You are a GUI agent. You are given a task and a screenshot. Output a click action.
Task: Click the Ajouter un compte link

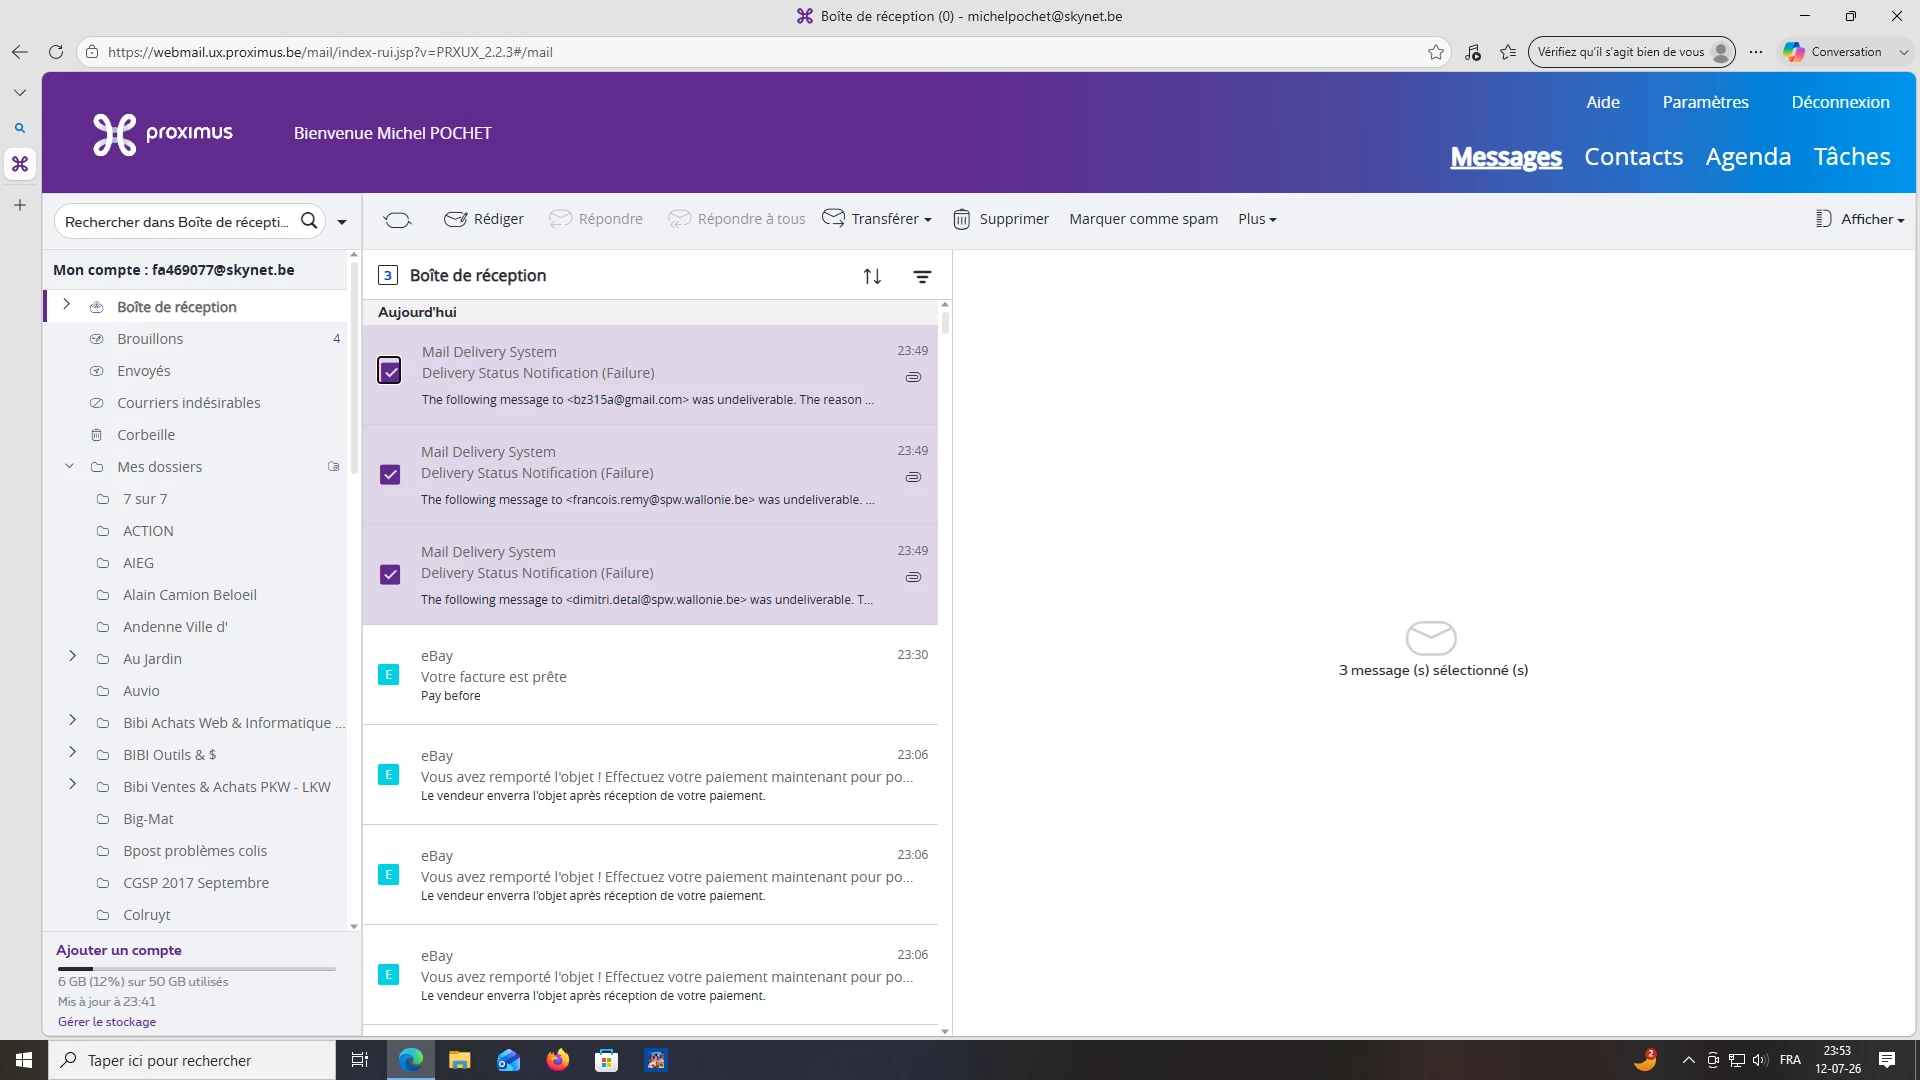119,950
